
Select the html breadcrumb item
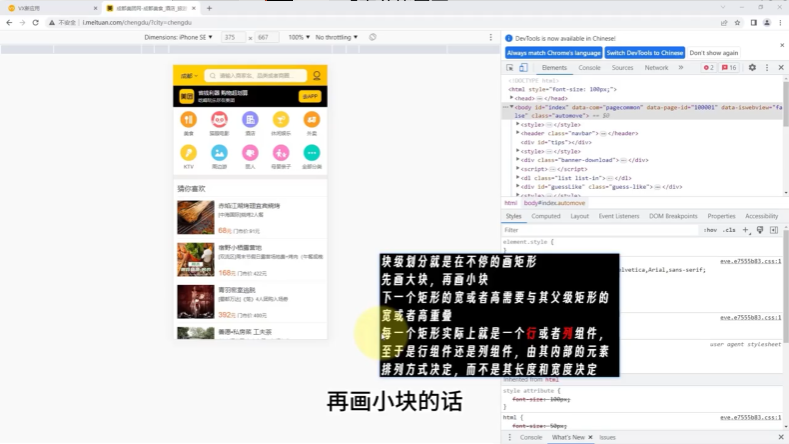[x=510, y=203]
